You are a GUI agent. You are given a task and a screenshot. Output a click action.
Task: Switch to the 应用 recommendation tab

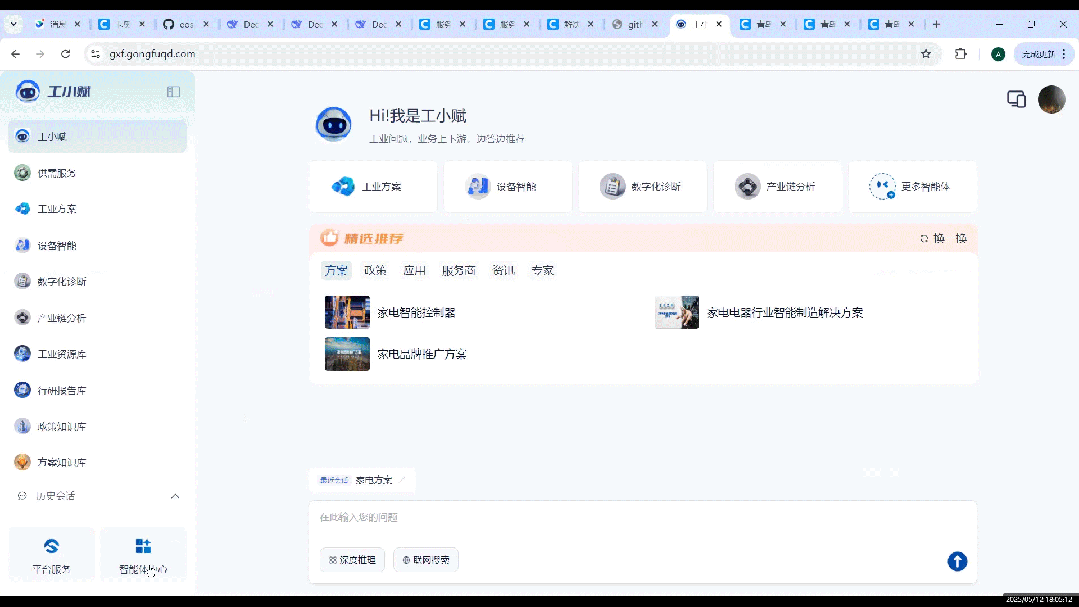click(x=414, y=270)
